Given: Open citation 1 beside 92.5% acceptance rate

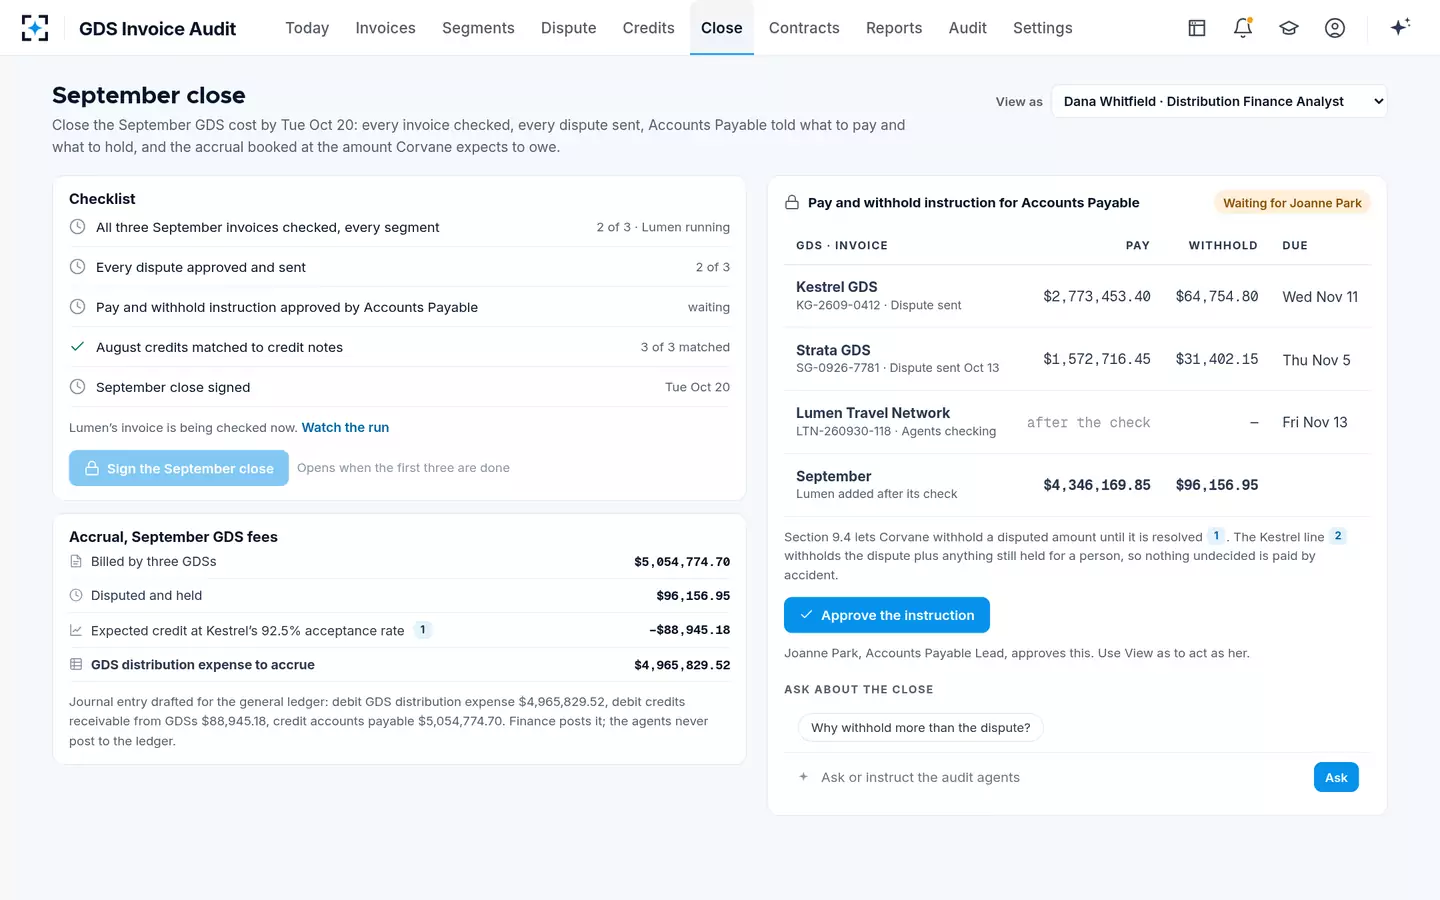Looking at the screenshot, I should (x=423, y=630).
